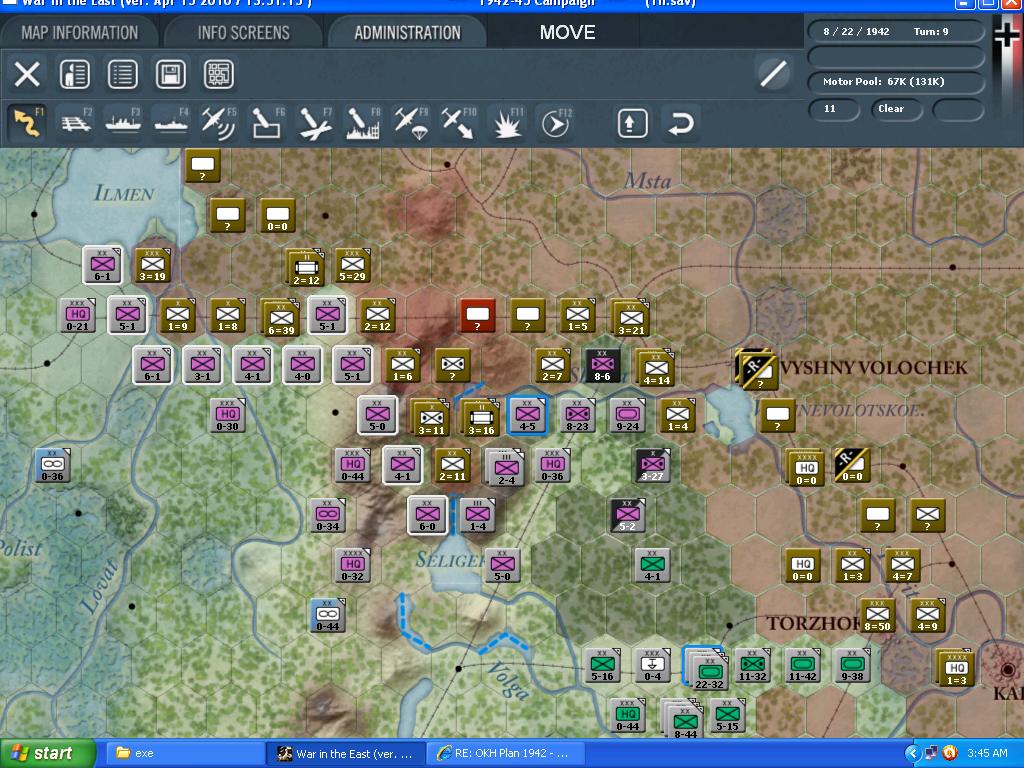Viewport: 1024px width, 768px height.
Task: Select the green 11-32 unit counter
Action: pyautogui.click(x=752, y=665)
